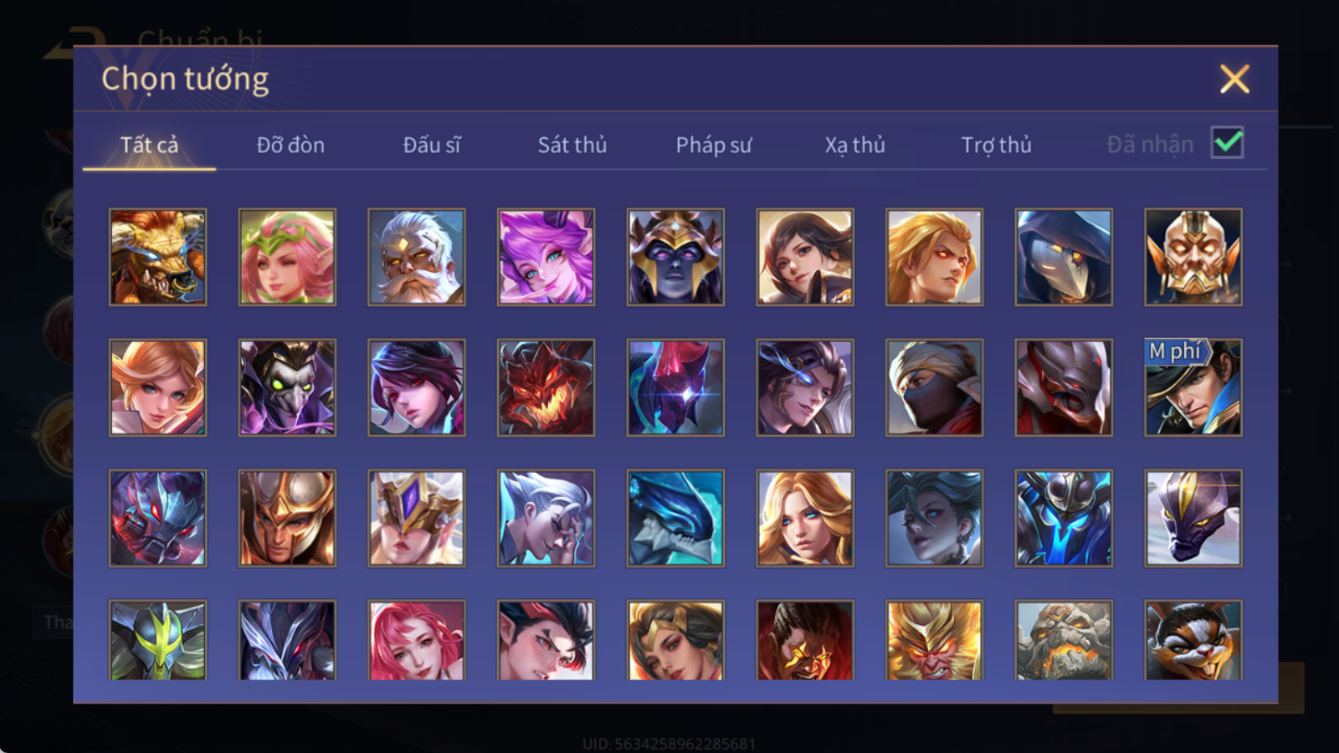
Task: Select the purple-haired girl hero portrait
Action: pyautogui.click(x=546, y=257)
